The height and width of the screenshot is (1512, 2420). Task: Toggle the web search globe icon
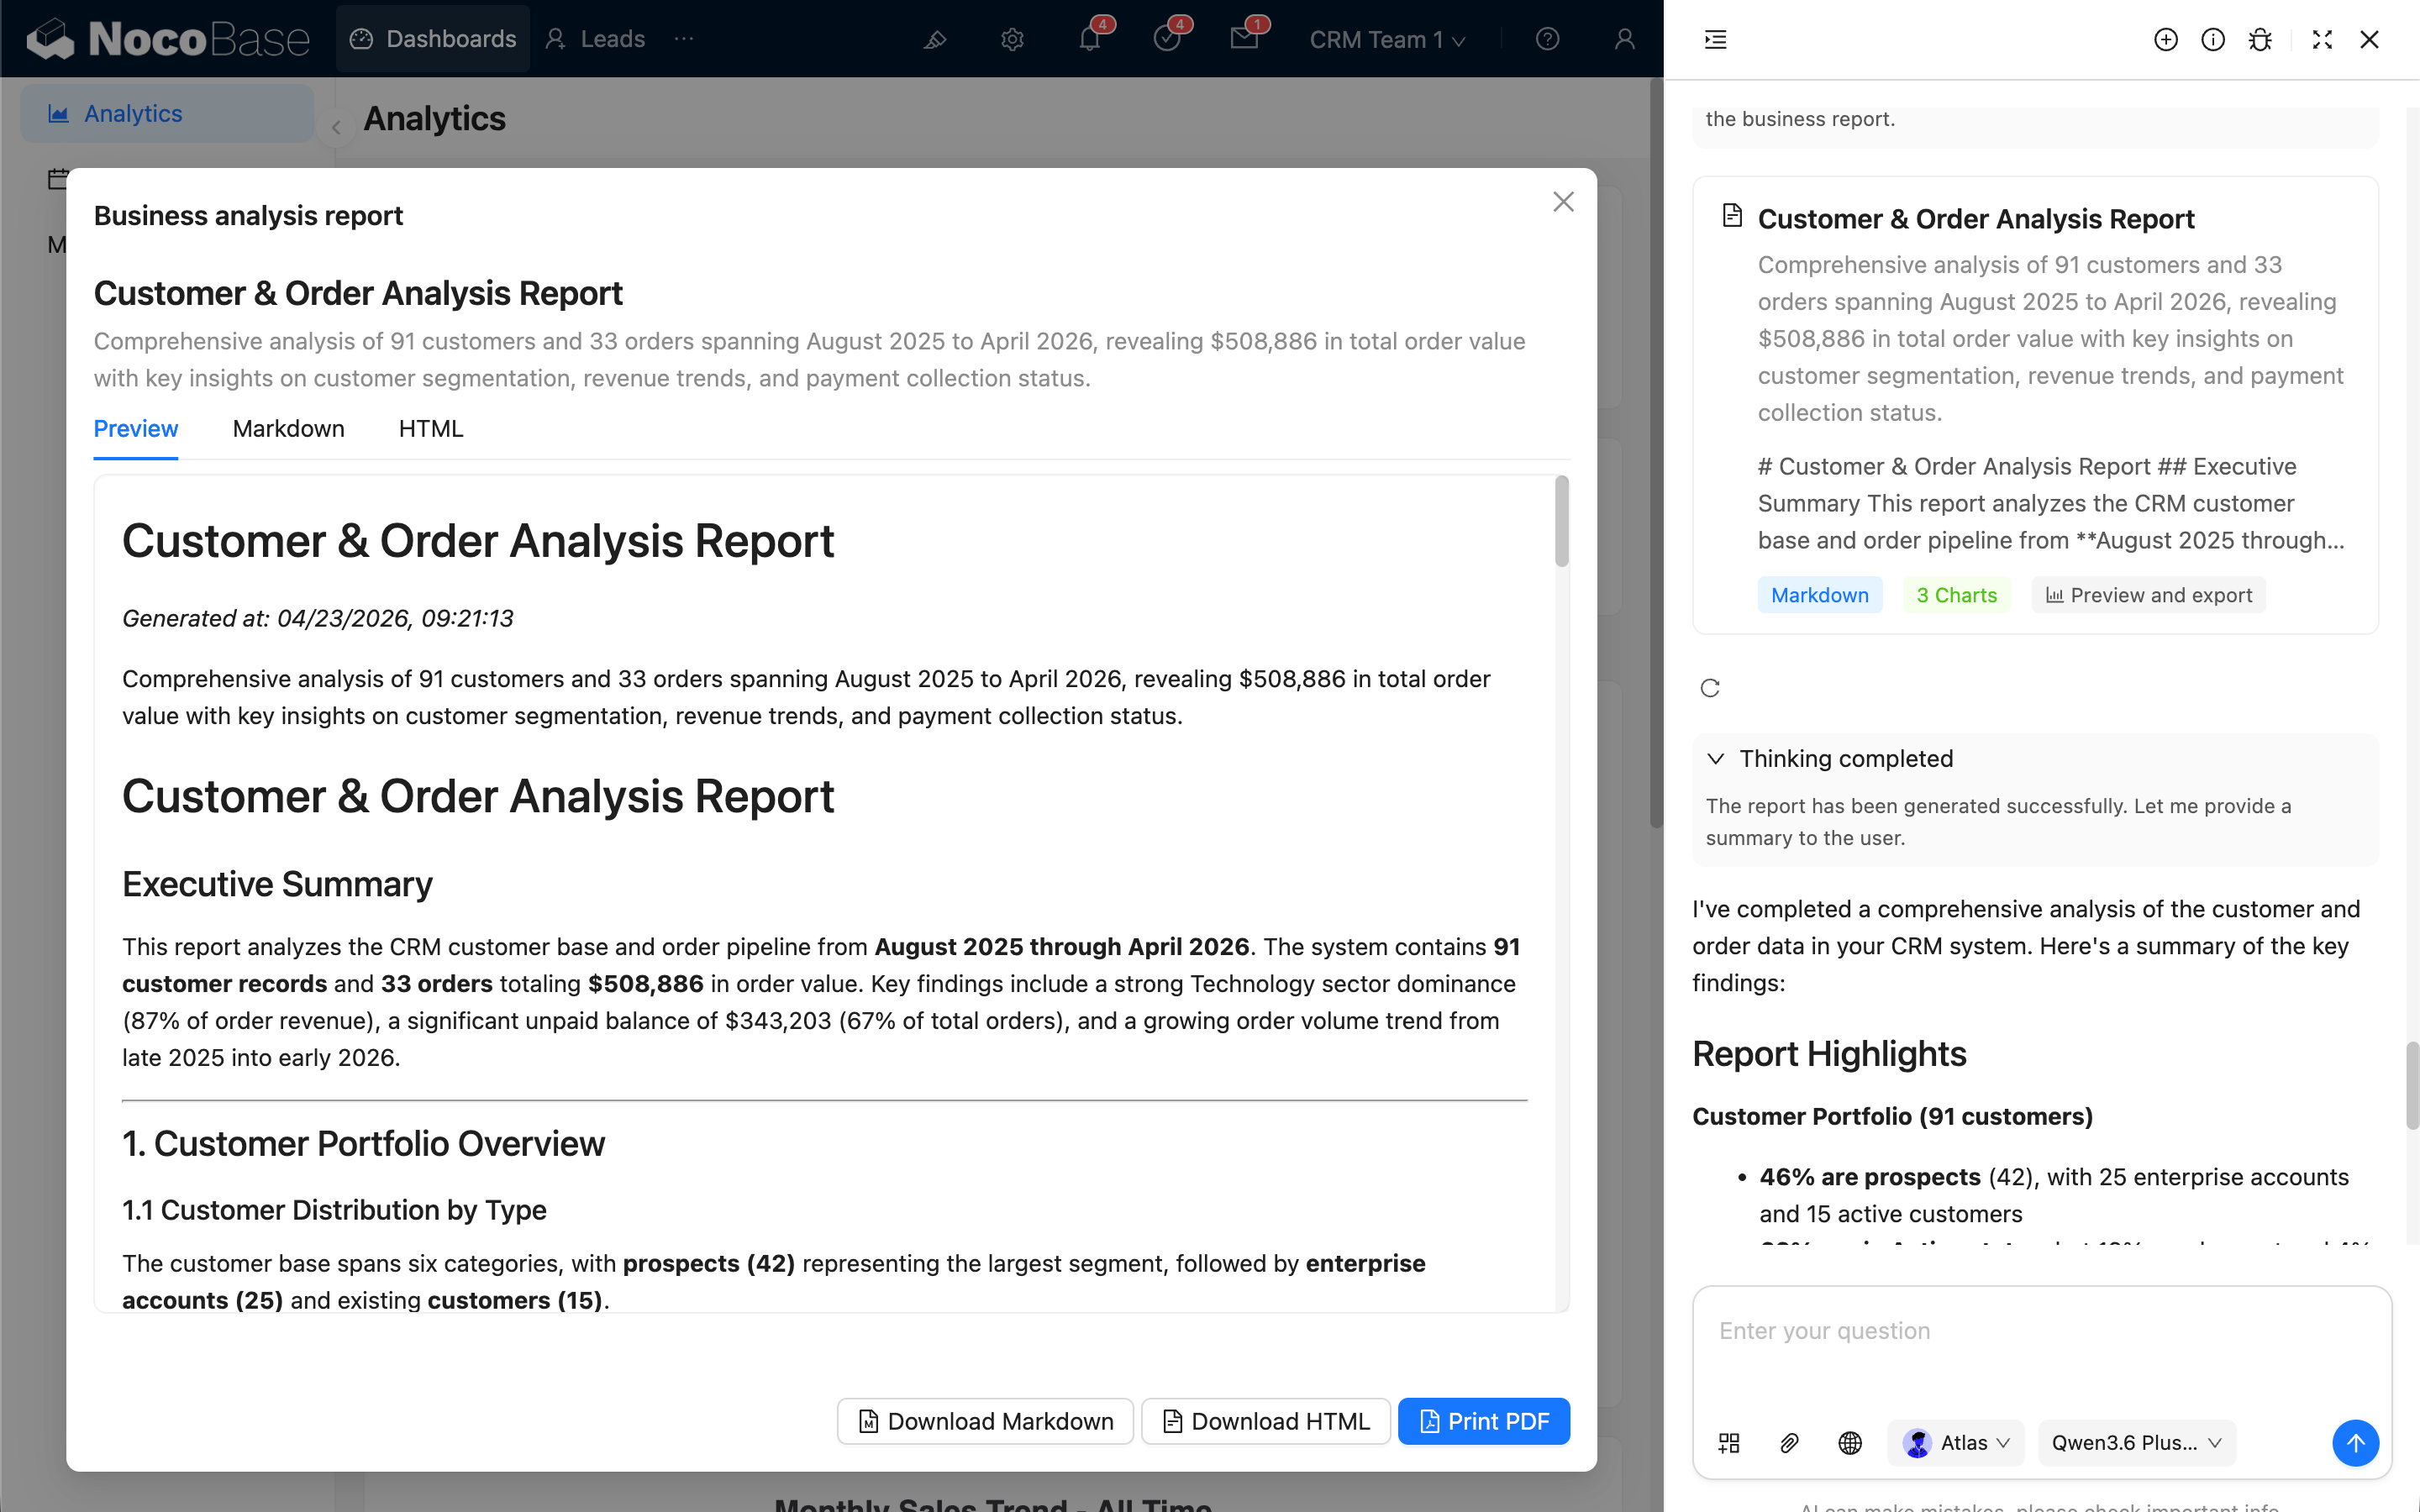coord(1850,1443)
